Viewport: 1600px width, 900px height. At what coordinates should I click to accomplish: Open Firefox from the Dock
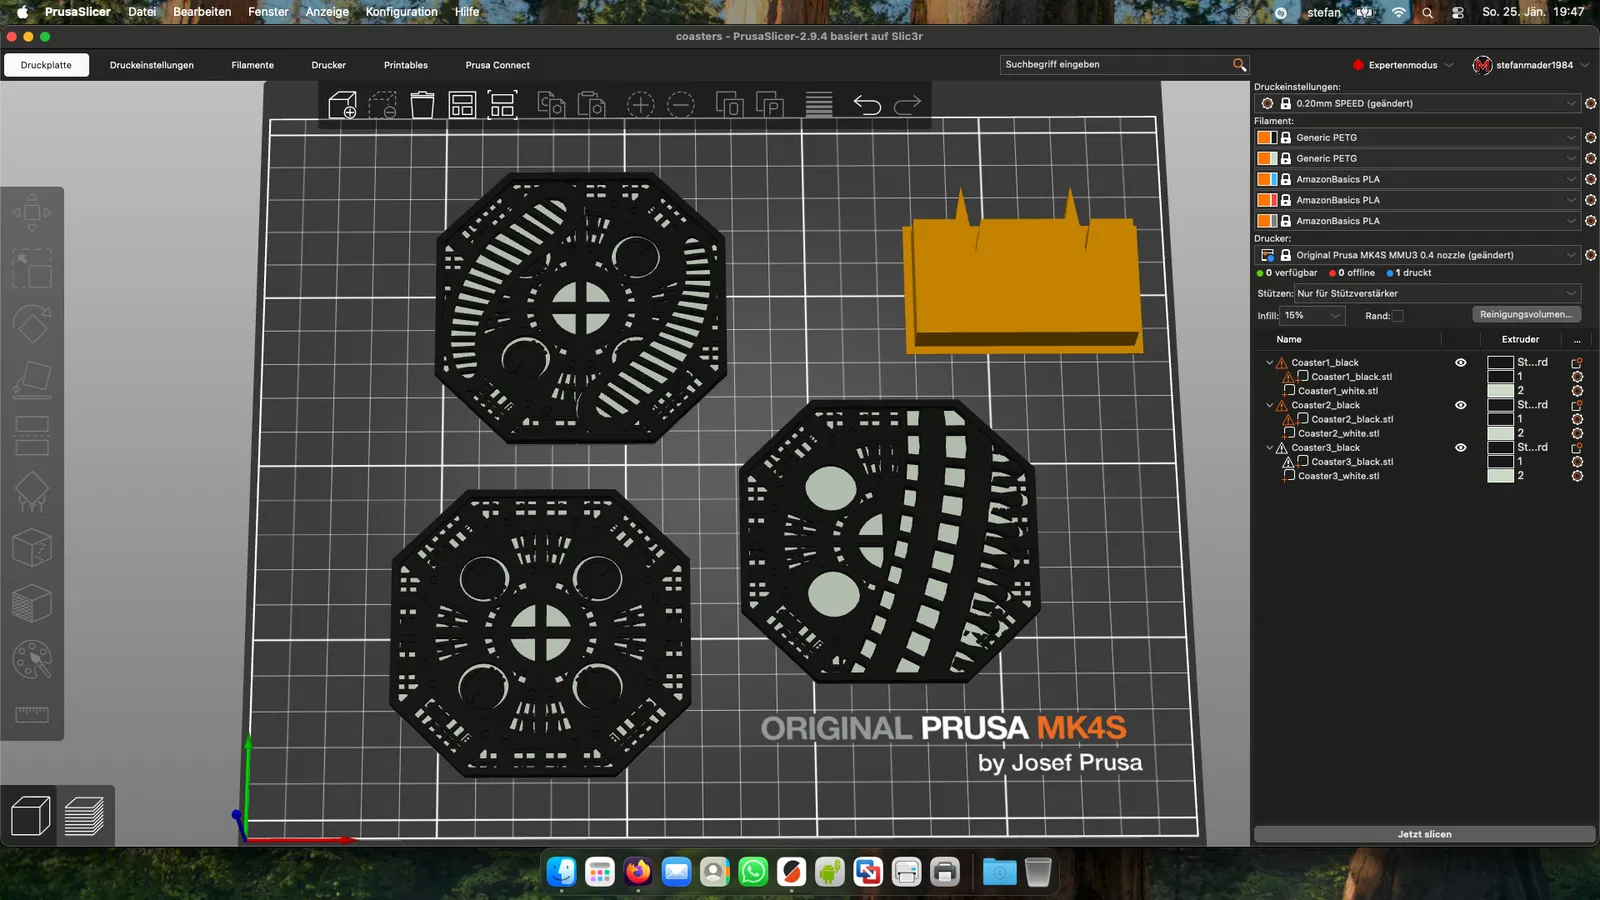click(x=638, y=872)
